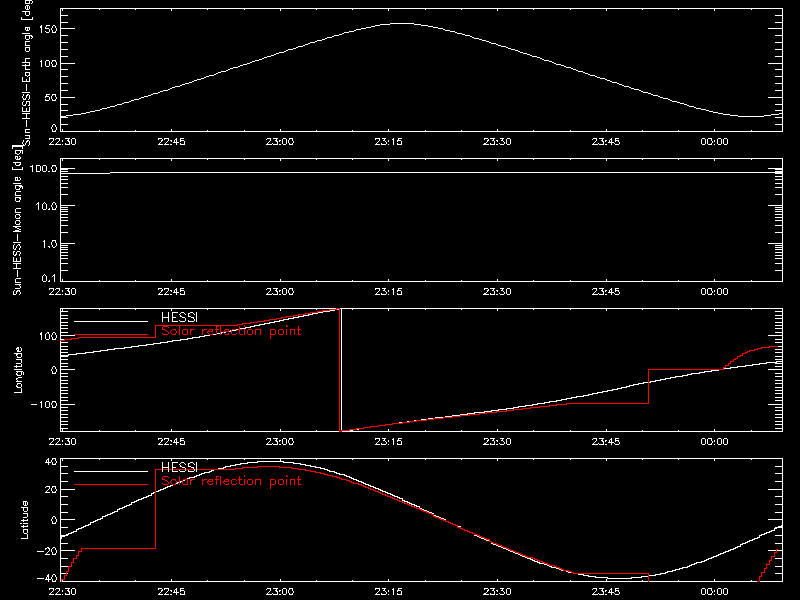
Task: Click the 0 tick on the Longitude axis
Action: point(54,370)
